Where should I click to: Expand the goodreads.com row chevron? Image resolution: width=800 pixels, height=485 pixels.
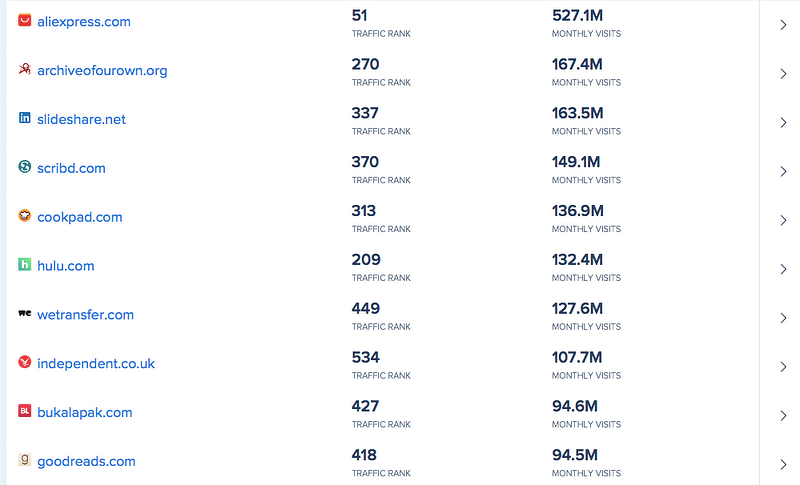pos(783,465)
